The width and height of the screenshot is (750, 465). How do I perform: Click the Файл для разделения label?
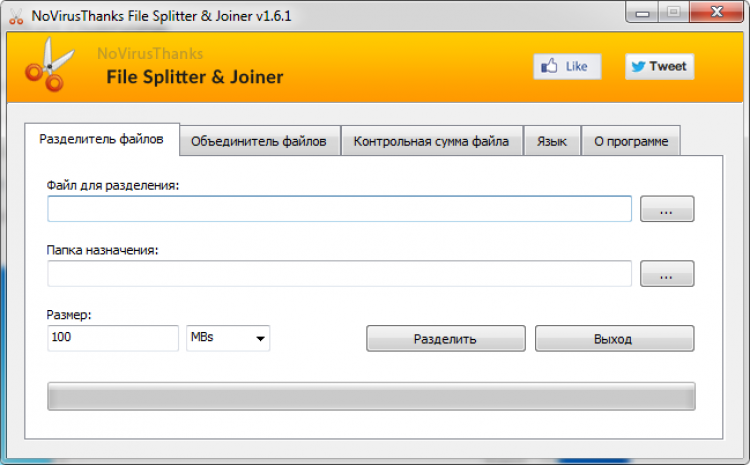click(x=113, y=186)
